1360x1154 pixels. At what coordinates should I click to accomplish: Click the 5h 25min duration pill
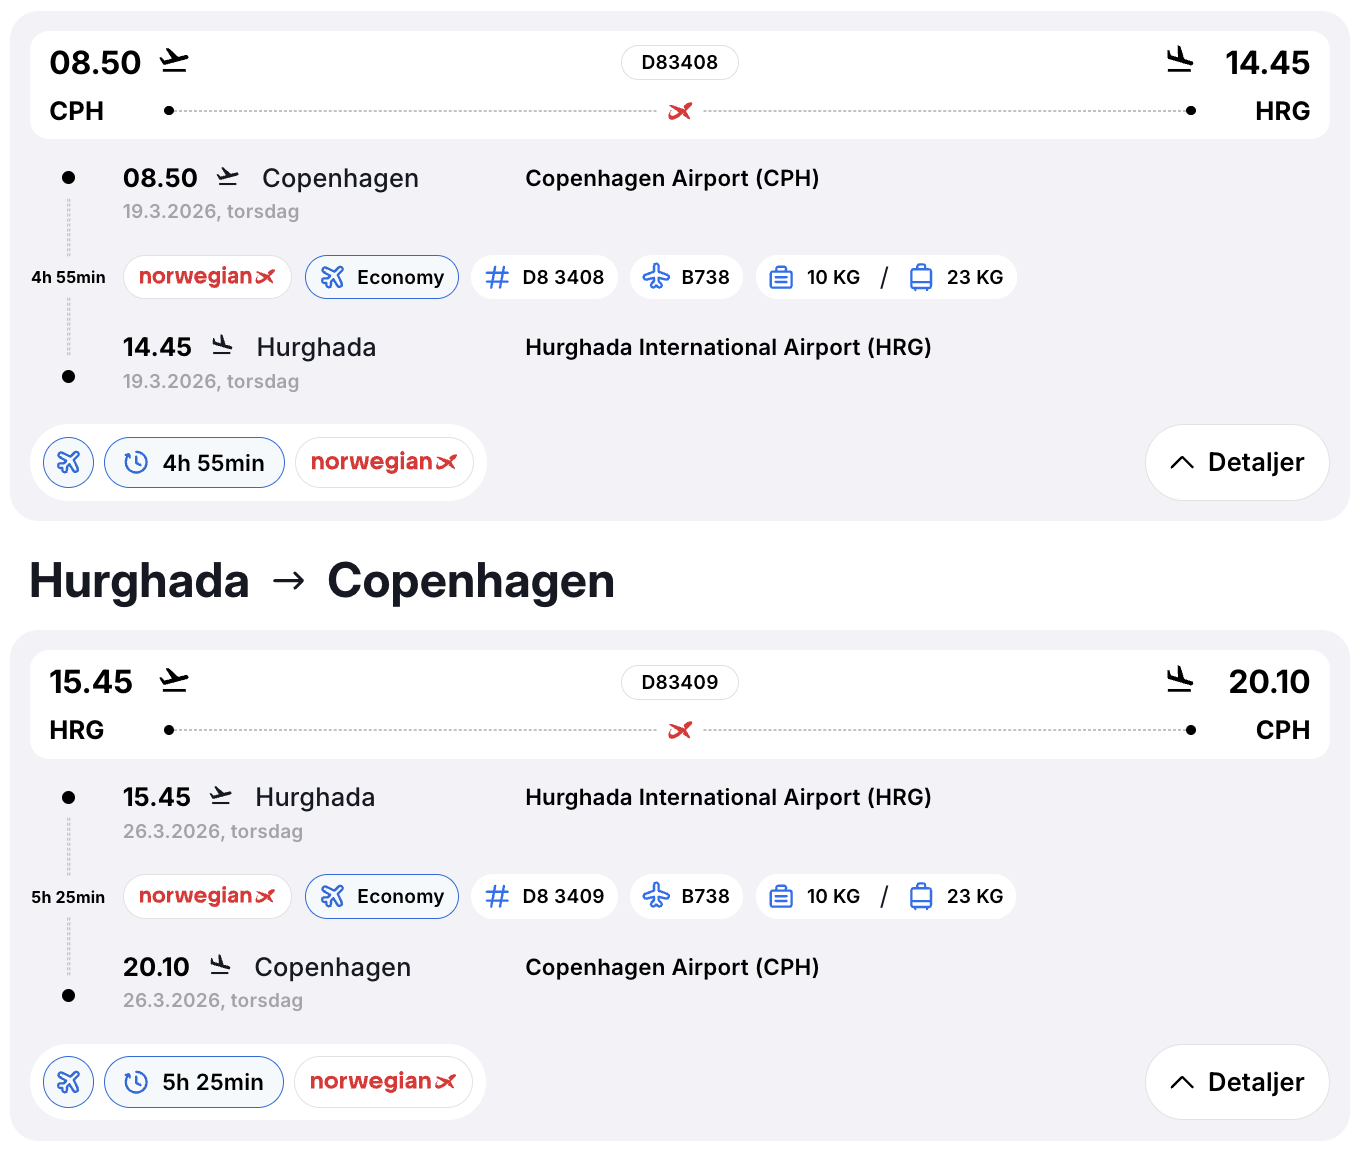(194, 1082)
